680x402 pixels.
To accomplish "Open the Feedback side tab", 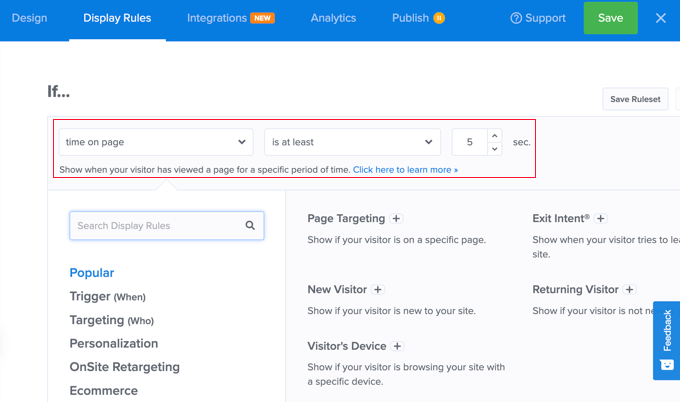I will click(667, 340).
